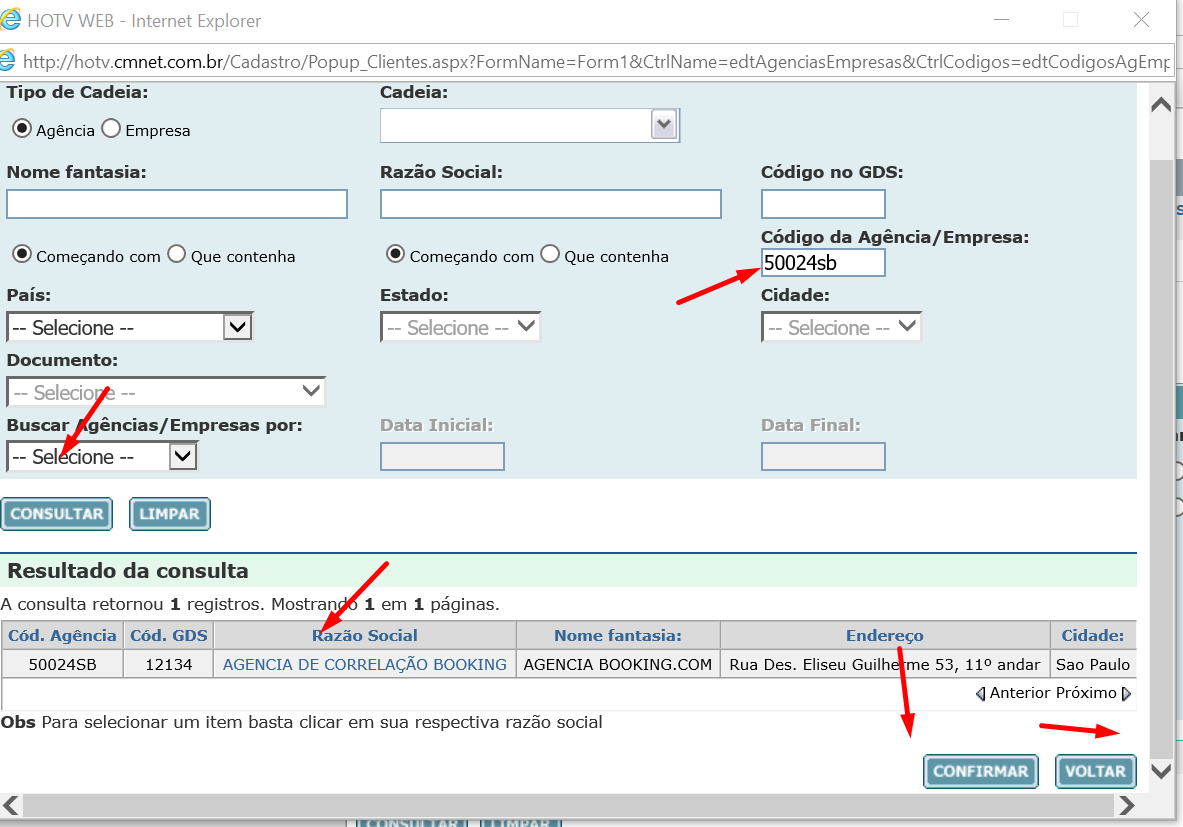
Task: Select Começando com under Nome fantasia
Action: tap(22, 254)
